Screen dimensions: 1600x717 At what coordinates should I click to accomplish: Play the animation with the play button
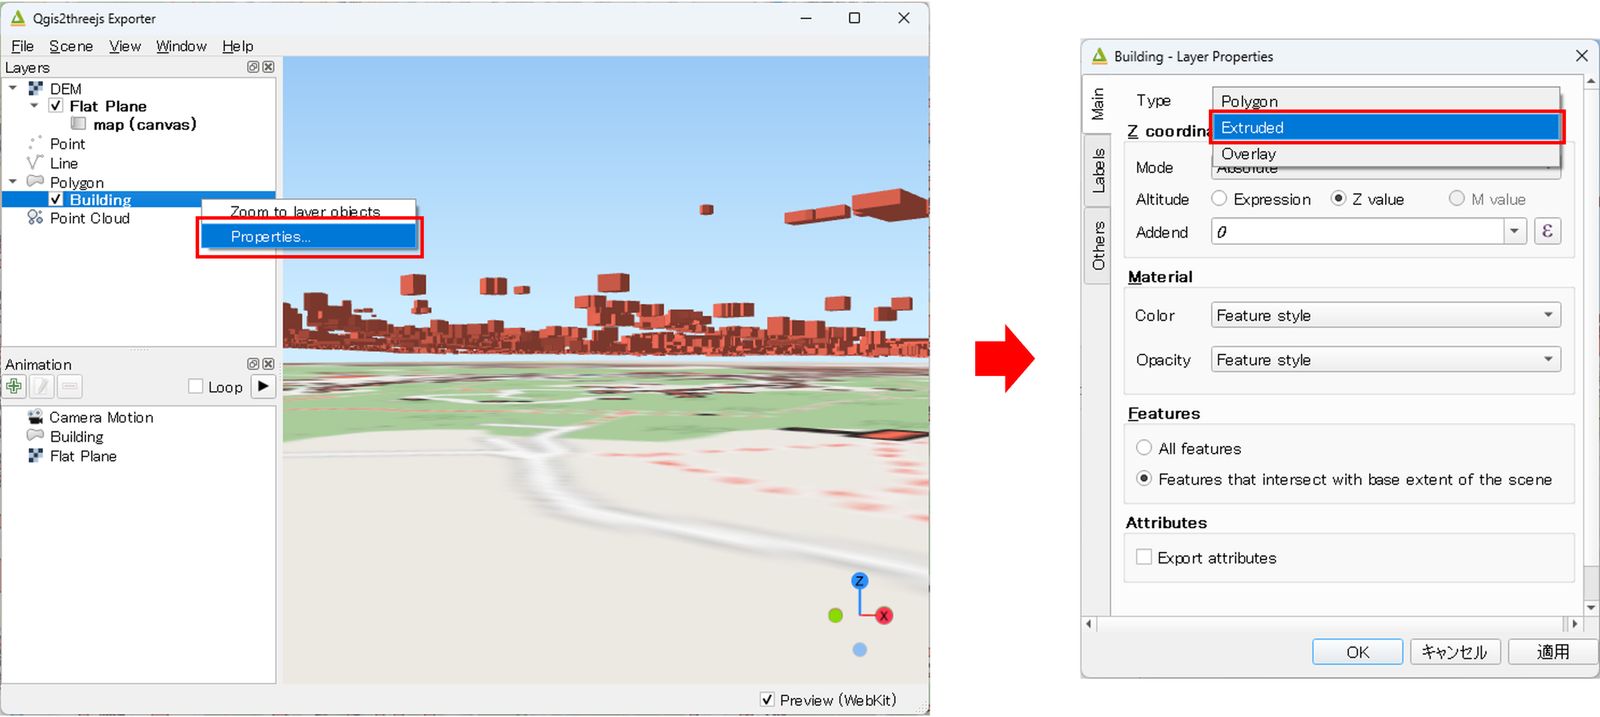click(x=263, y=386)
